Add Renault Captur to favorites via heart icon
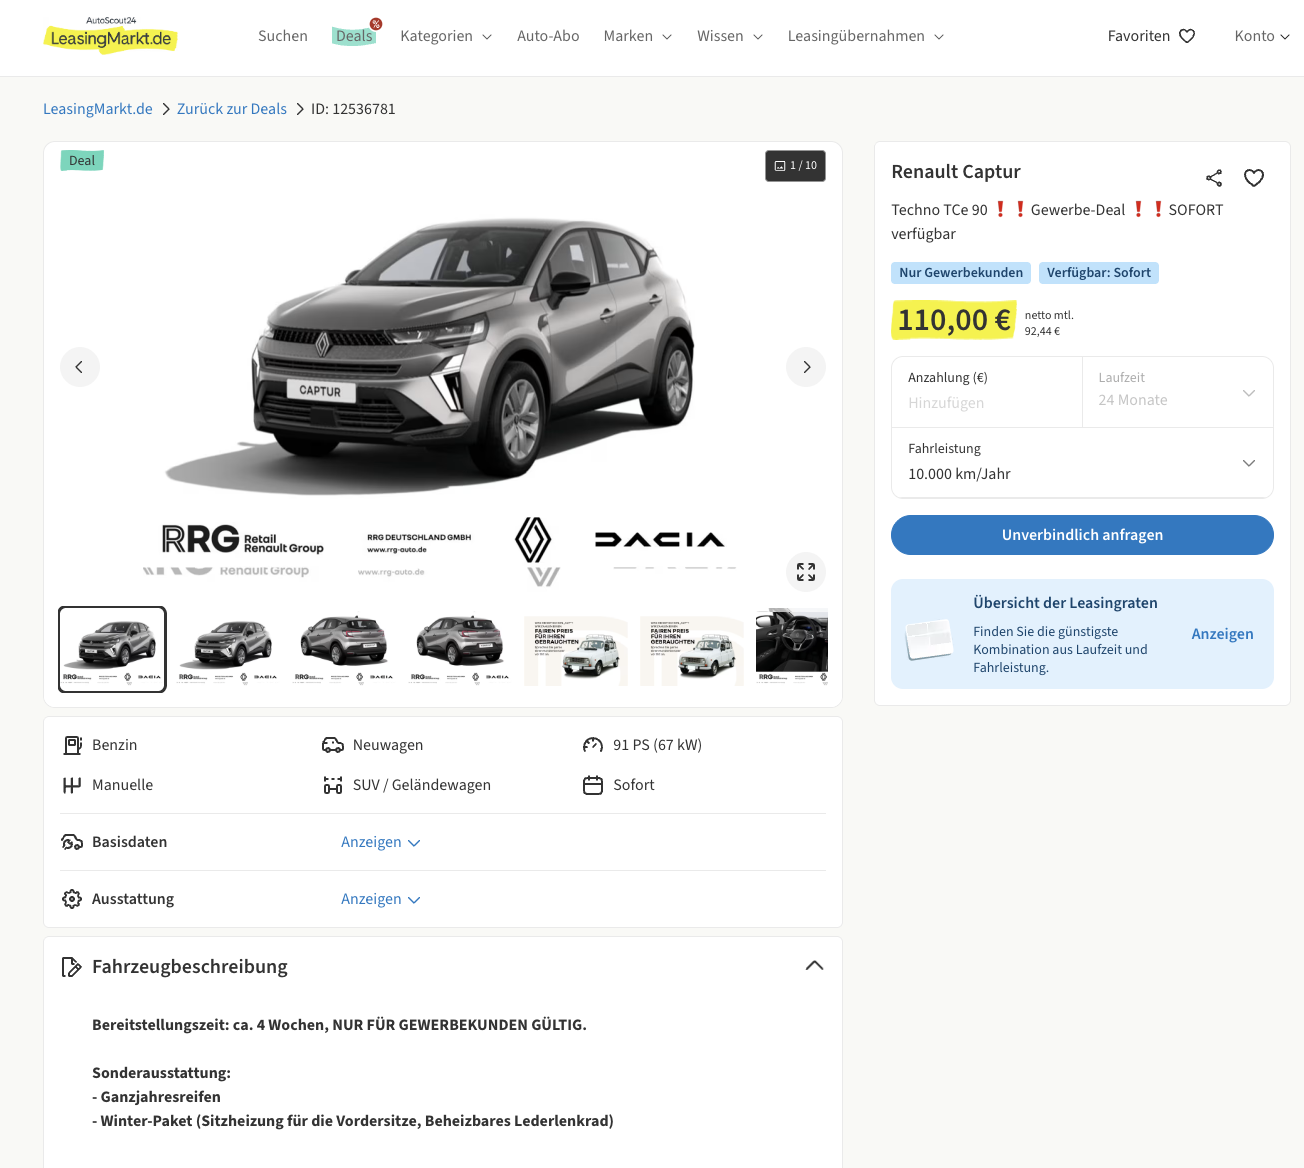This screenshot has width=1304, height=1168. click(x=1254, y=178)
